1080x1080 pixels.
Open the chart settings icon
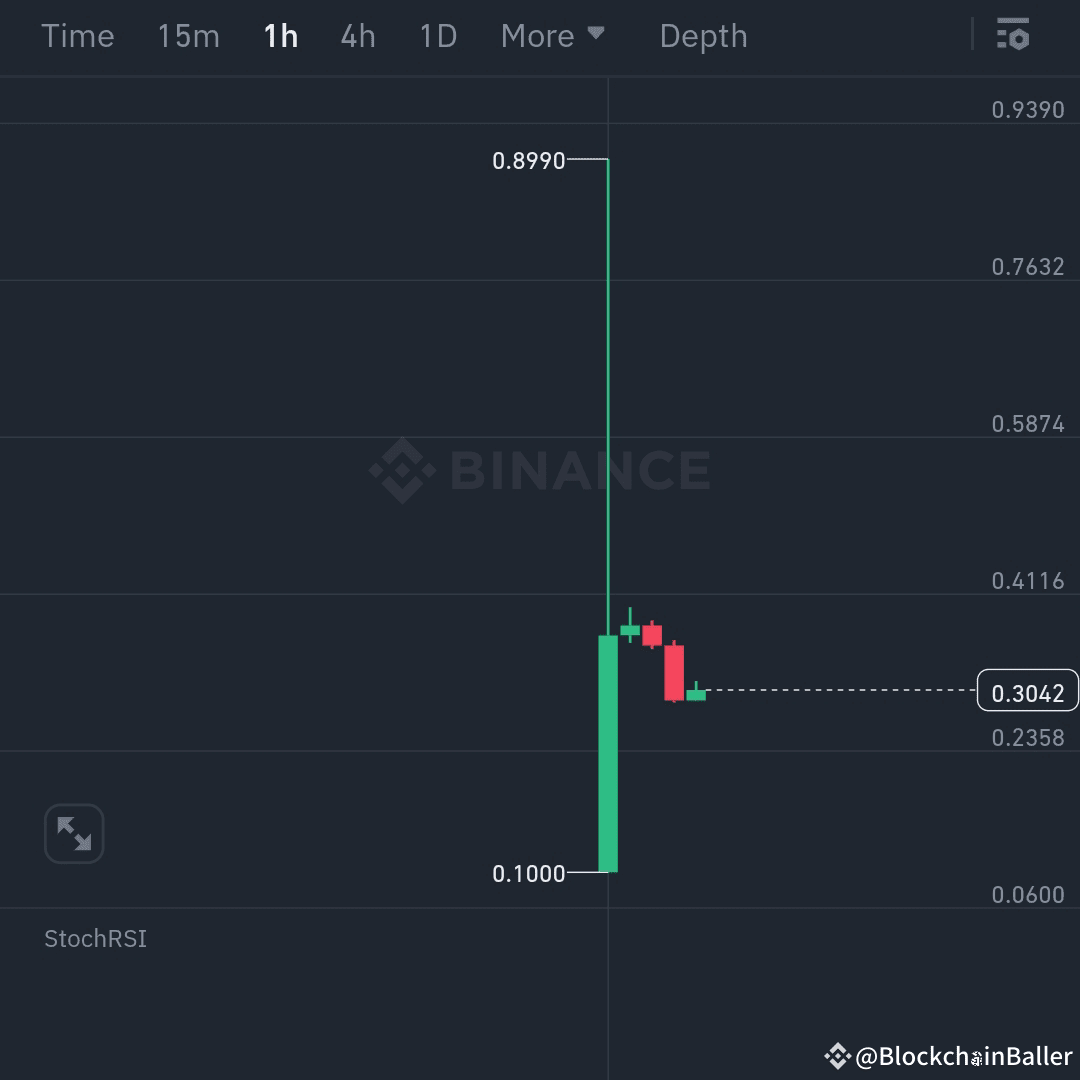[1012, 35]
